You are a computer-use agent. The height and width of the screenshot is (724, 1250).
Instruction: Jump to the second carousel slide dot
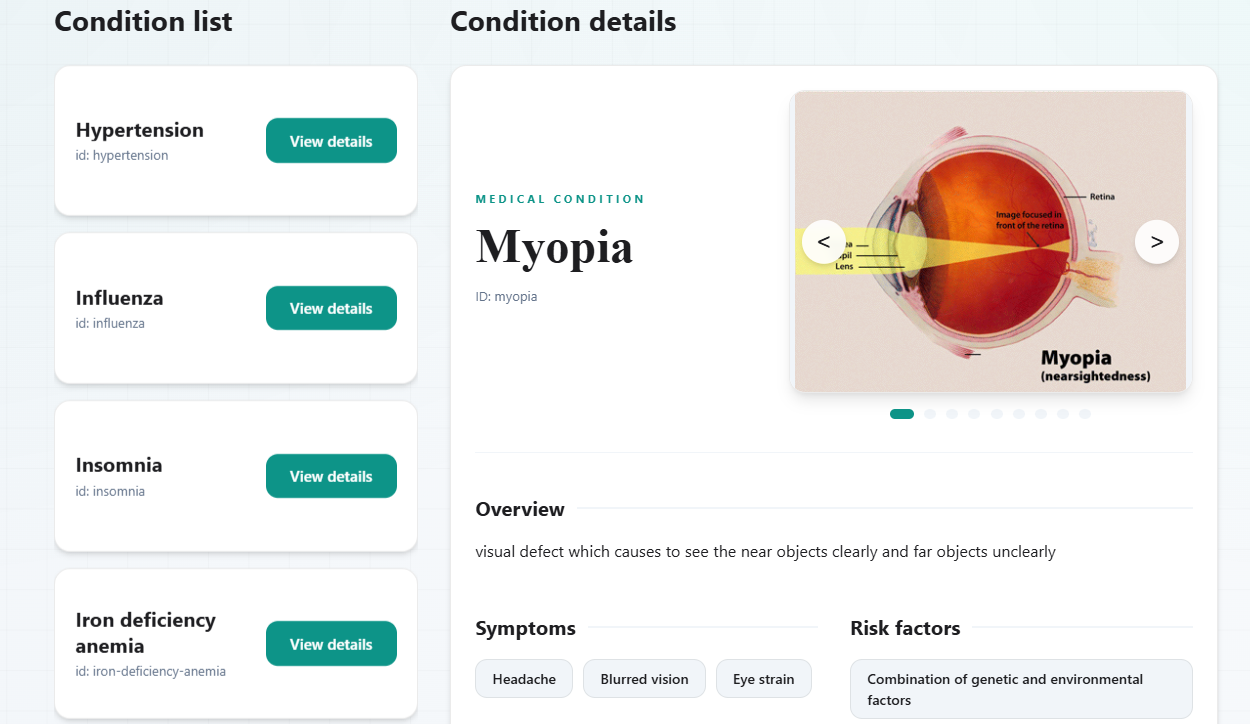(x=929, y=413)
